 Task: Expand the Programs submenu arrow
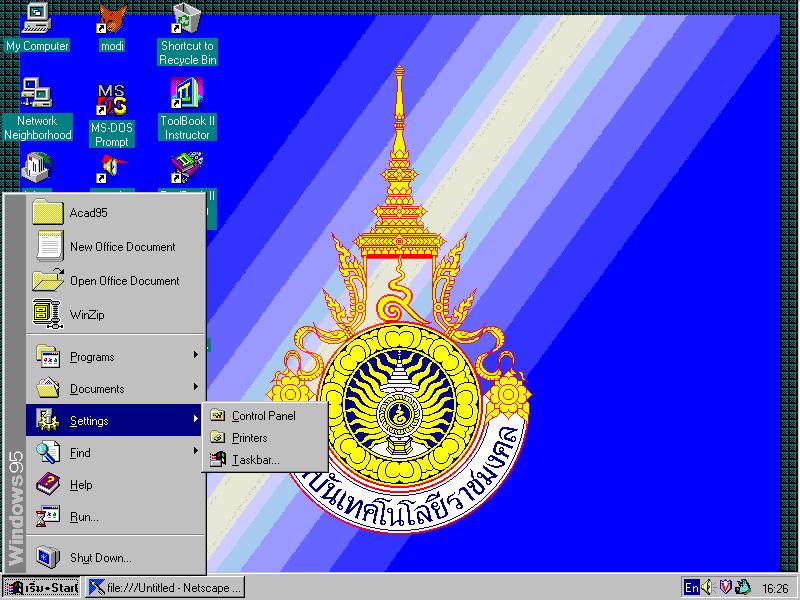tap(195, 355)
